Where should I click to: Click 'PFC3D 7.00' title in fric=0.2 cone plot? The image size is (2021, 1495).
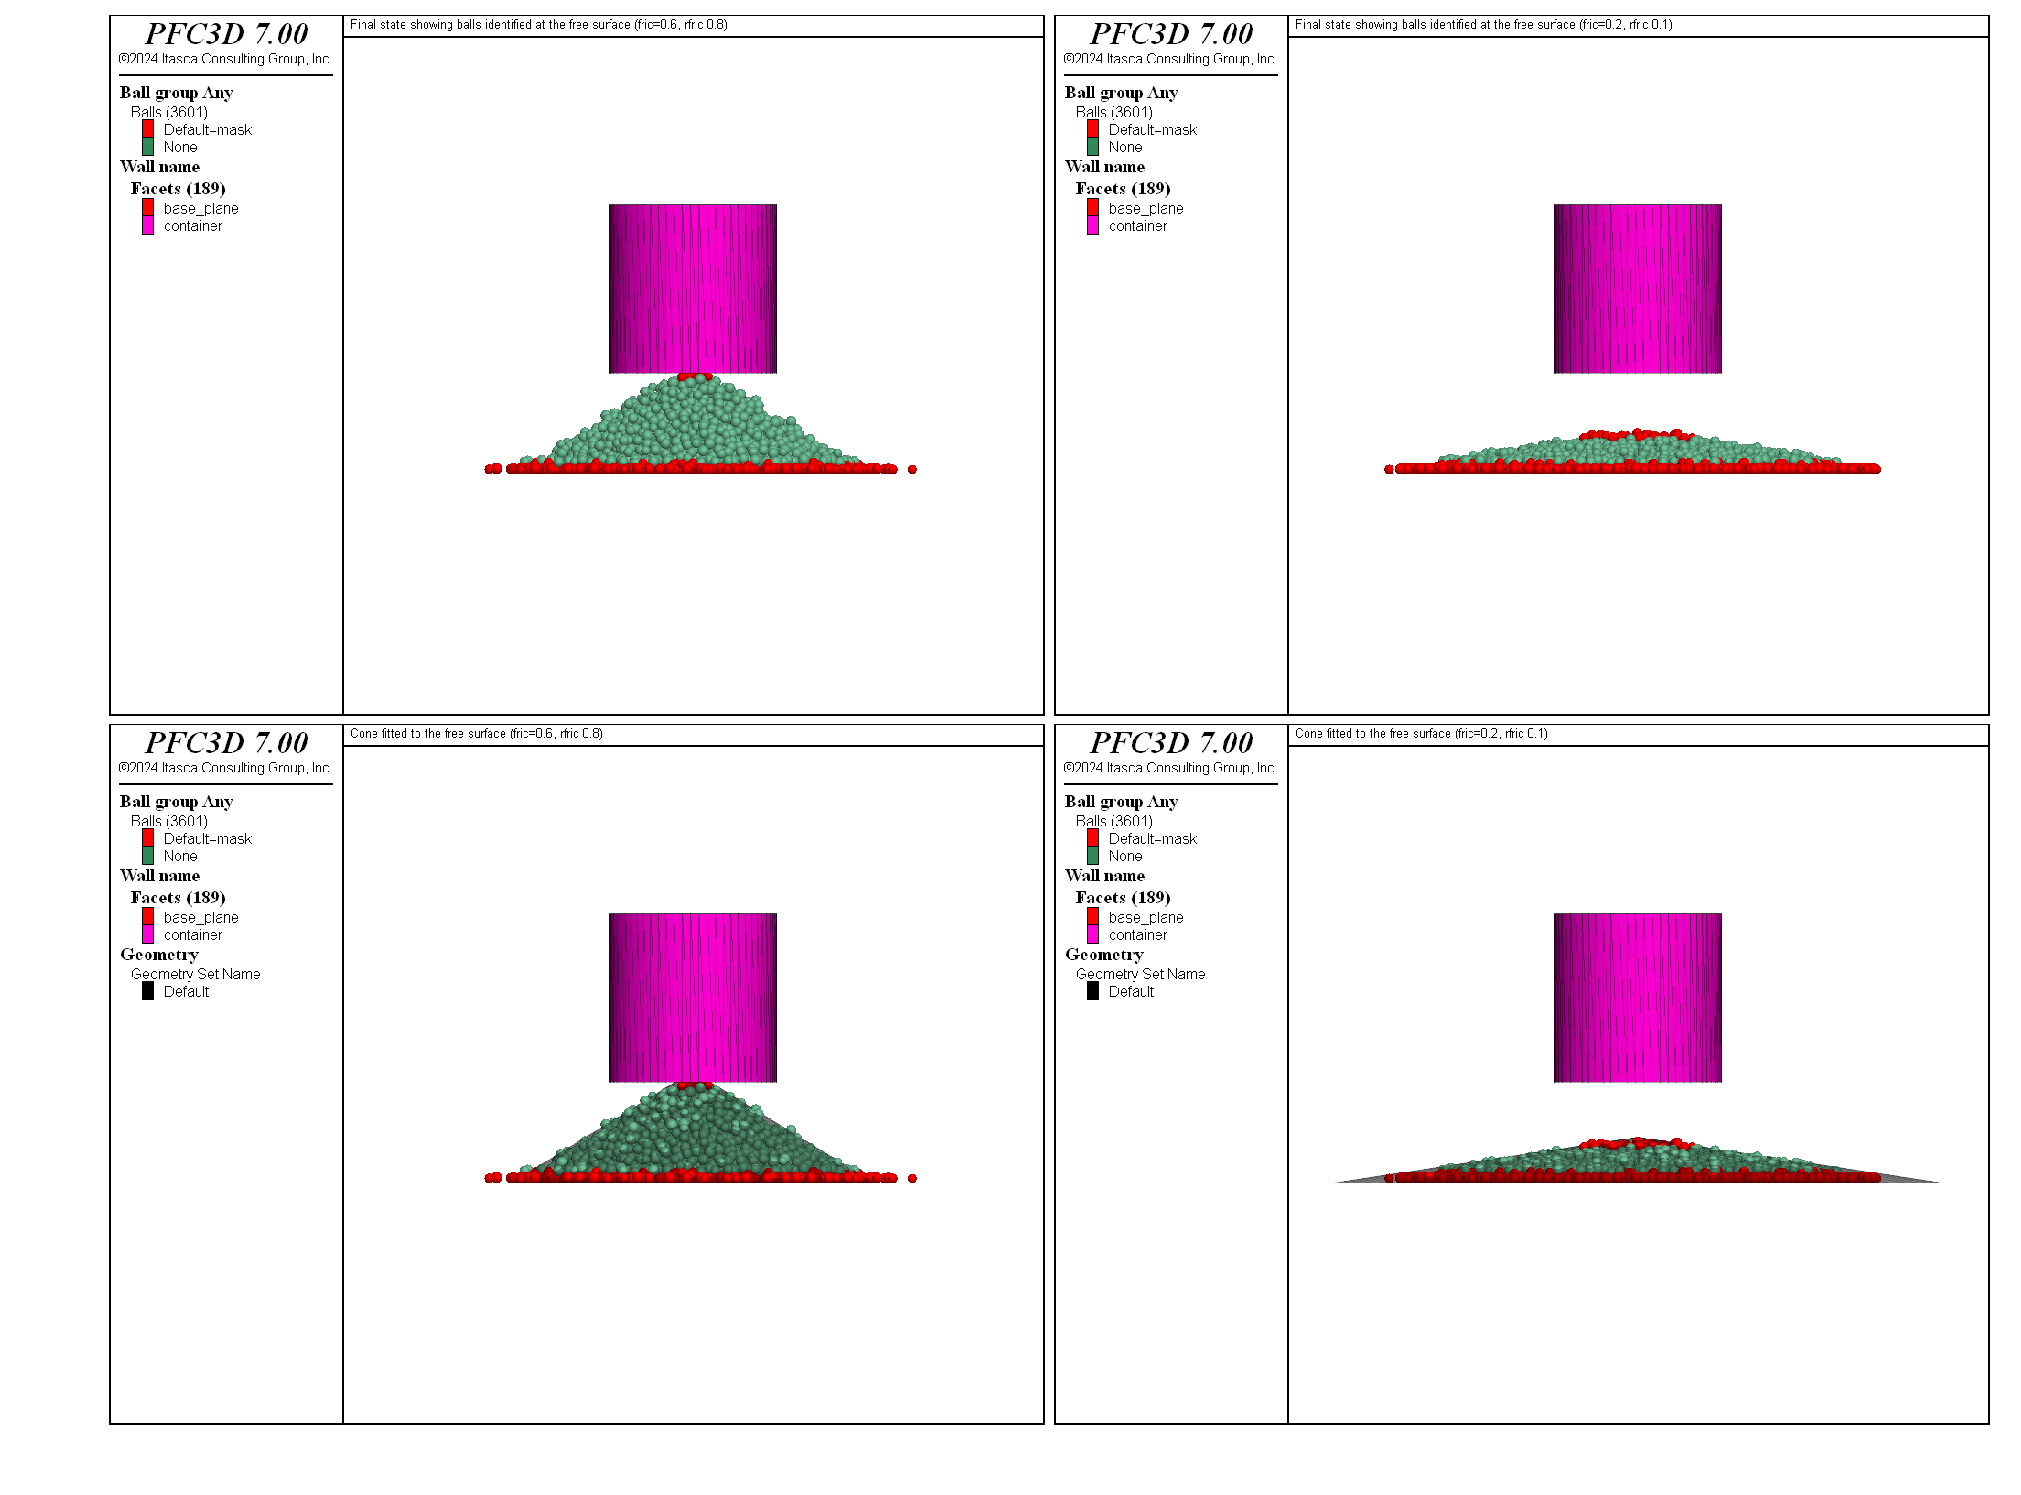1172,743
